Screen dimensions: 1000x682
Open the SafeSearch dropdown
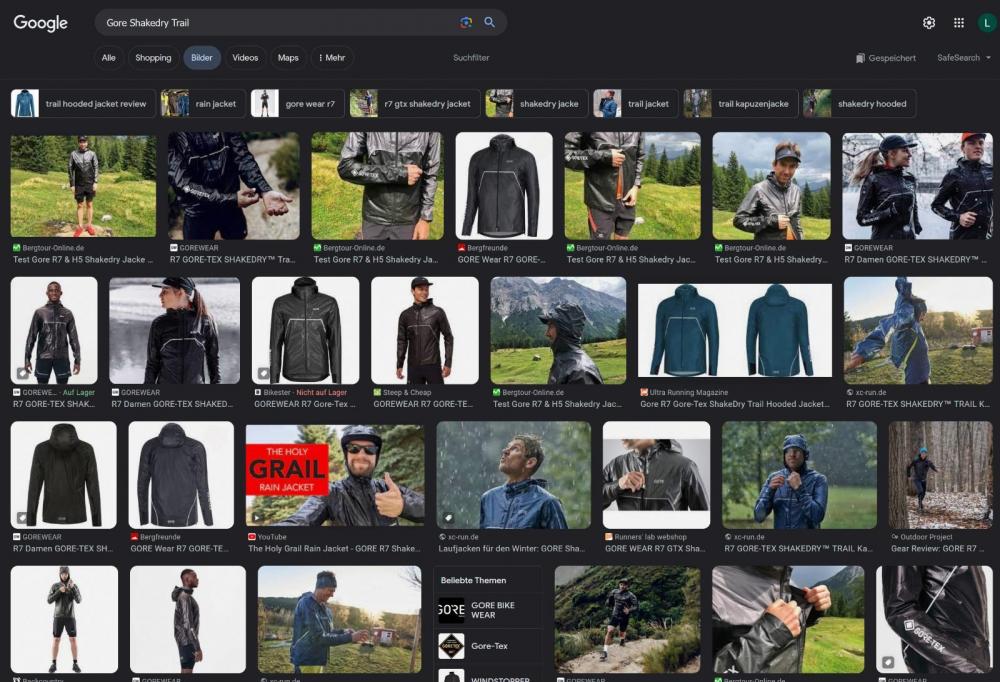964,58
